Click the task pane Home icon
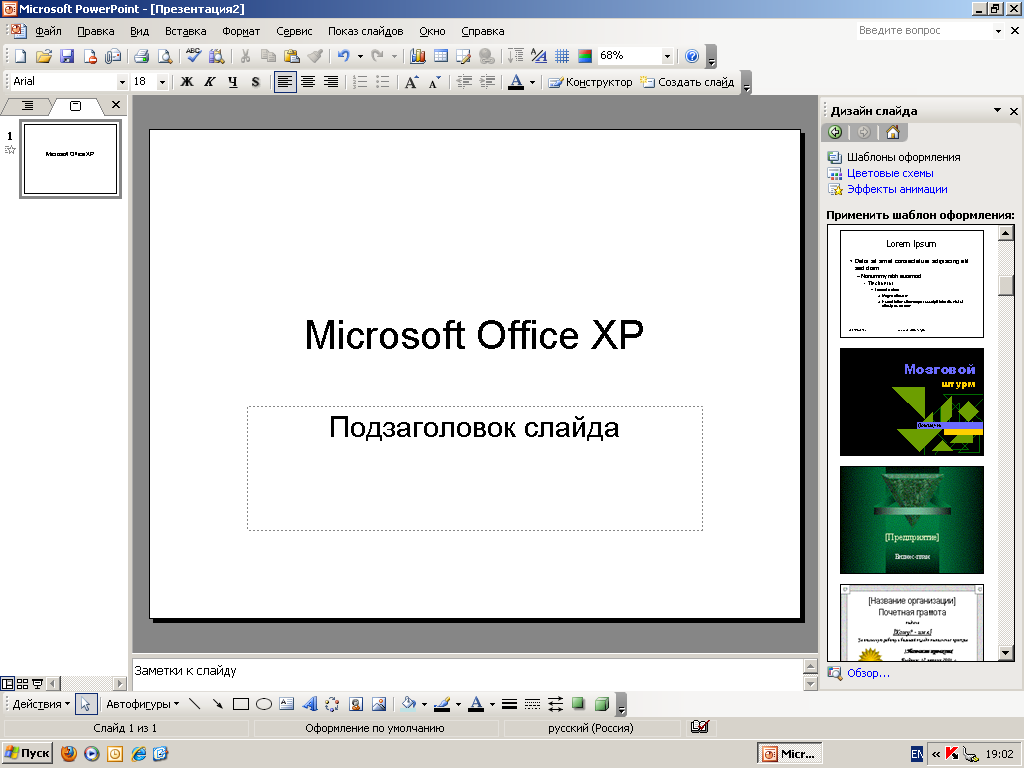The image size is (1024, 768). 893,133
